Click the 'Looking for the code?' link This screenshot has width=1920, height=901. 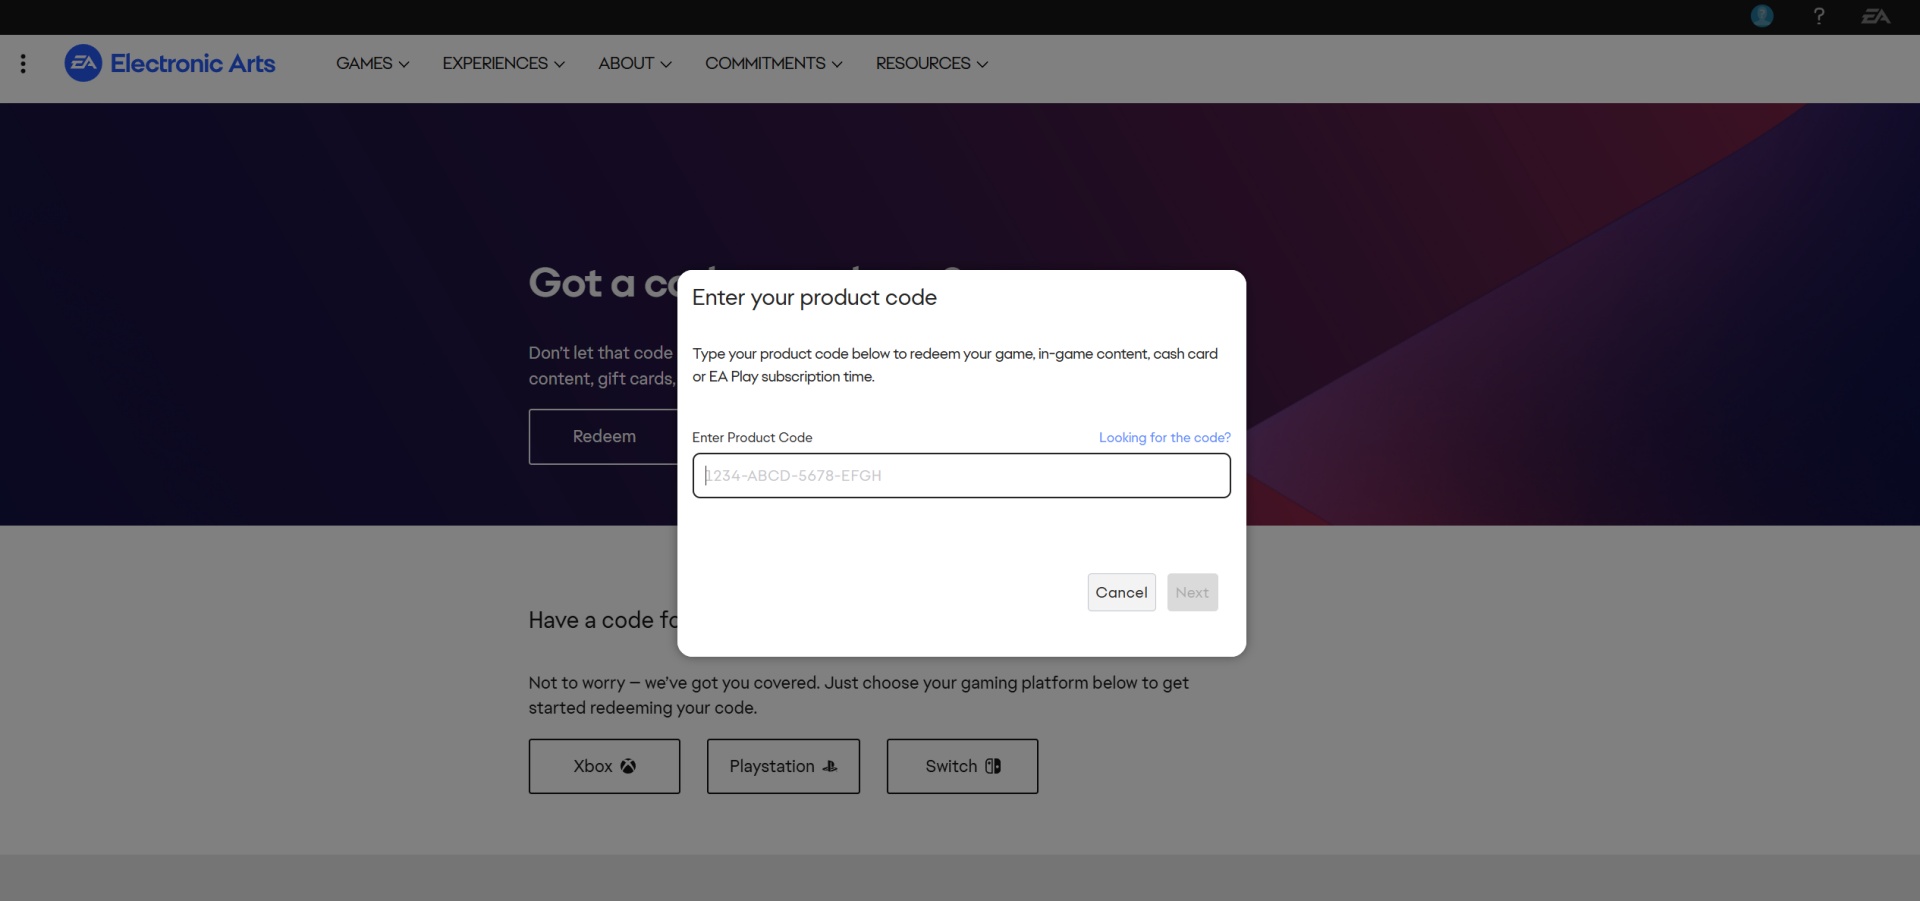click(1164, 438)
